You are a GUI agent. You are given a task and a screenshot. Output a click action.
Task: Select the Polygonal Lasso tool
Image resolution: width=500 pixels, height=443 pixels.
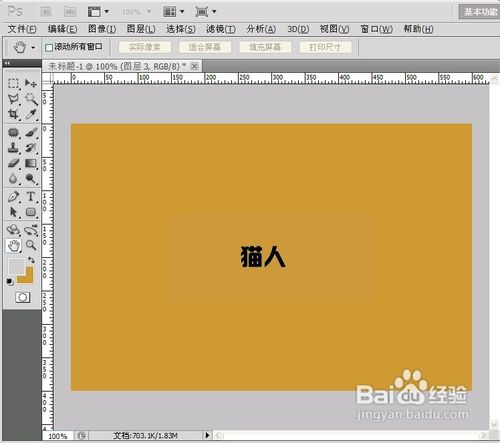pyautogui.click(x=13, y=99)
